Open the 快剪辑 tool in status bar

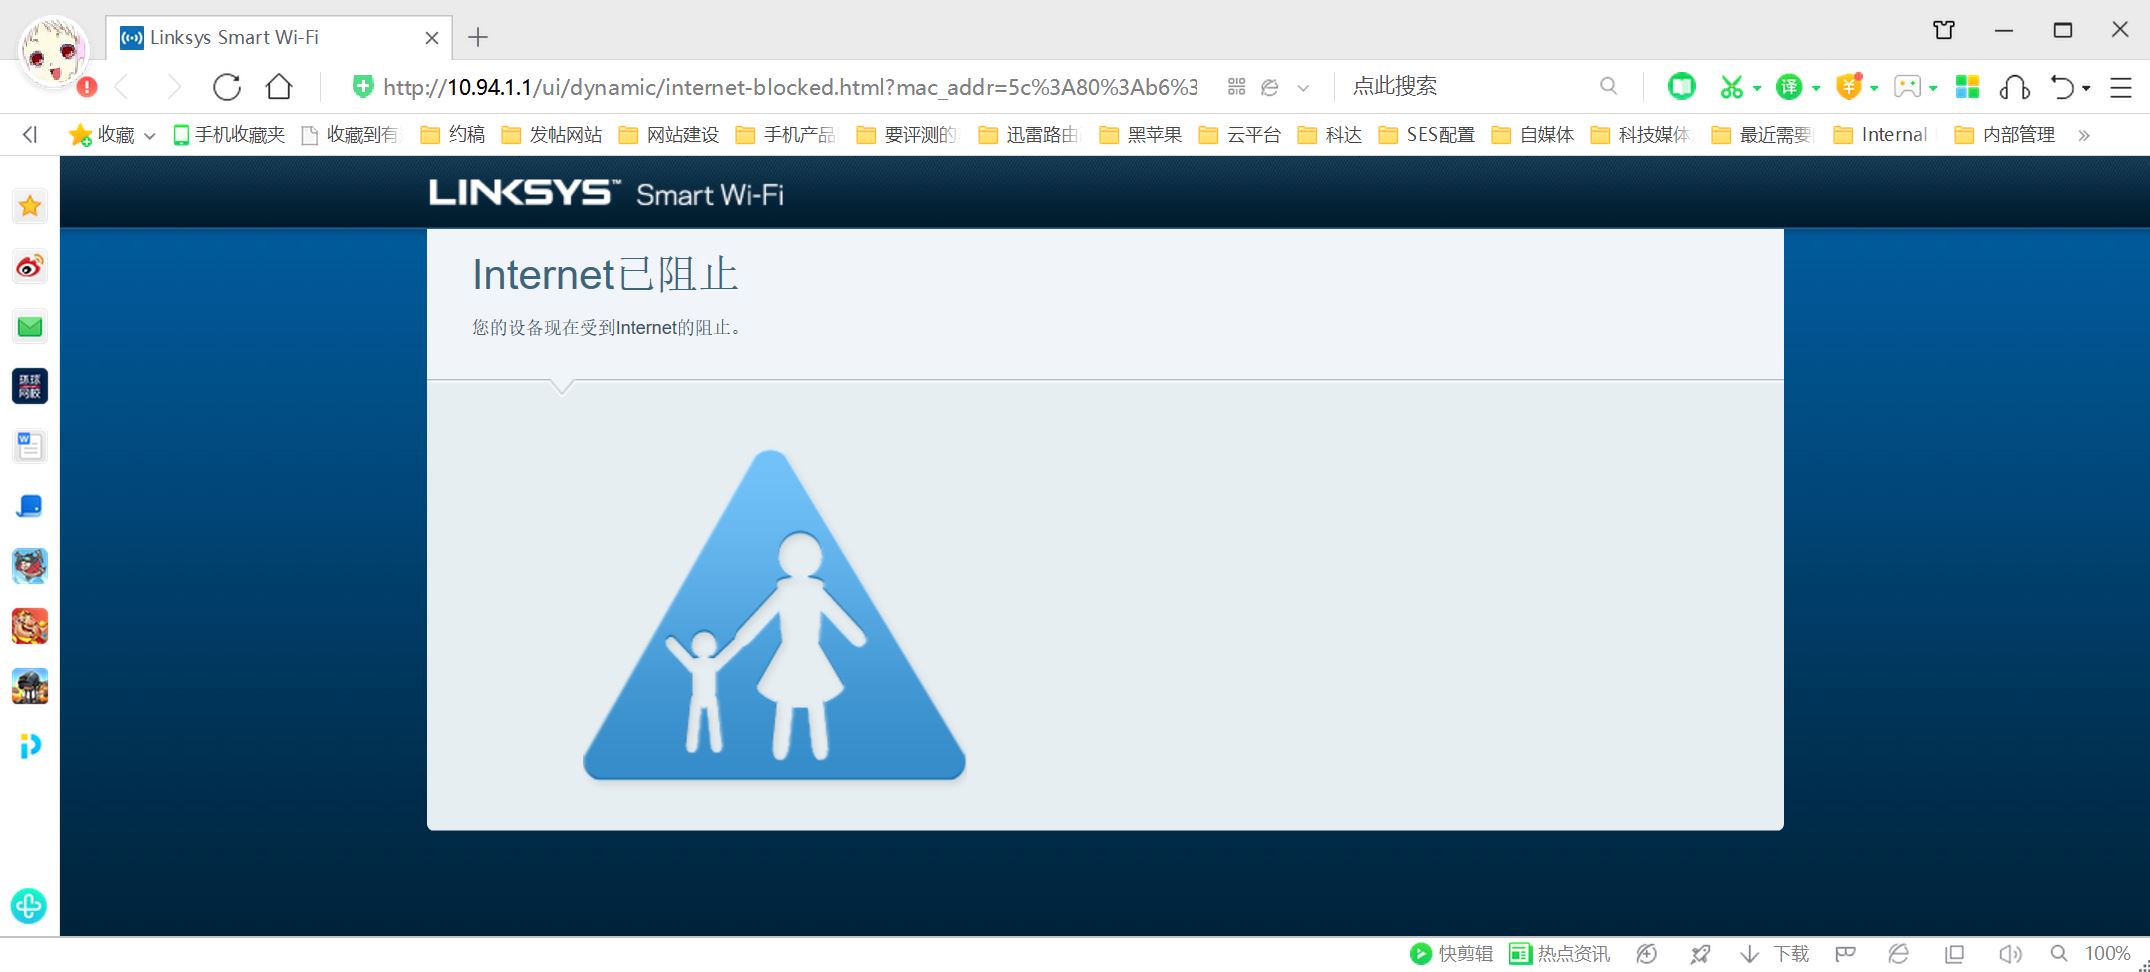tap(1452, 953)
